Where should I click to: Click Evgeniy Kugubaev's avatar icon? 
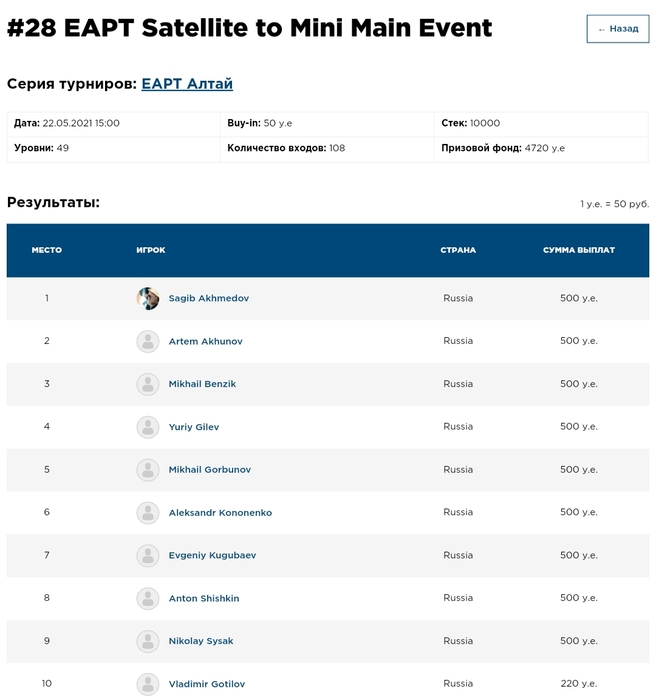pos(148,556)
